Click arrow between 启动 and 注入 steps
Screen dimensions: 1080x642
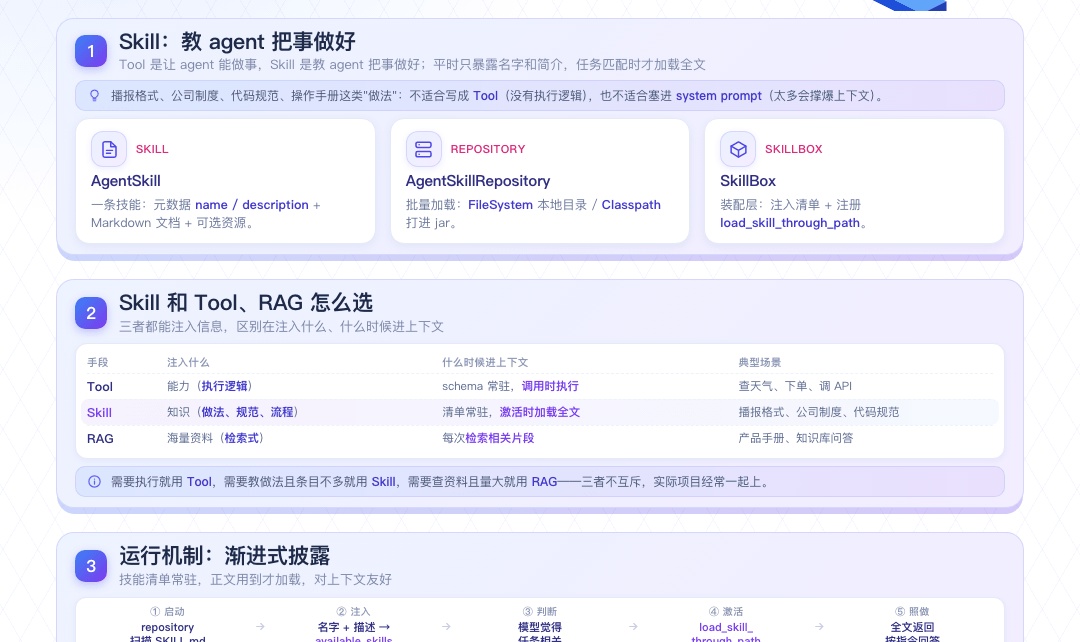pos(260,627)
